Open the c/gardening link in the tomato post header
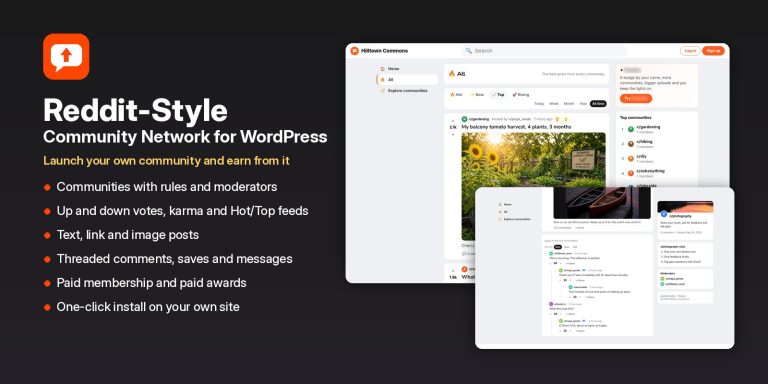 click(479, 119)
